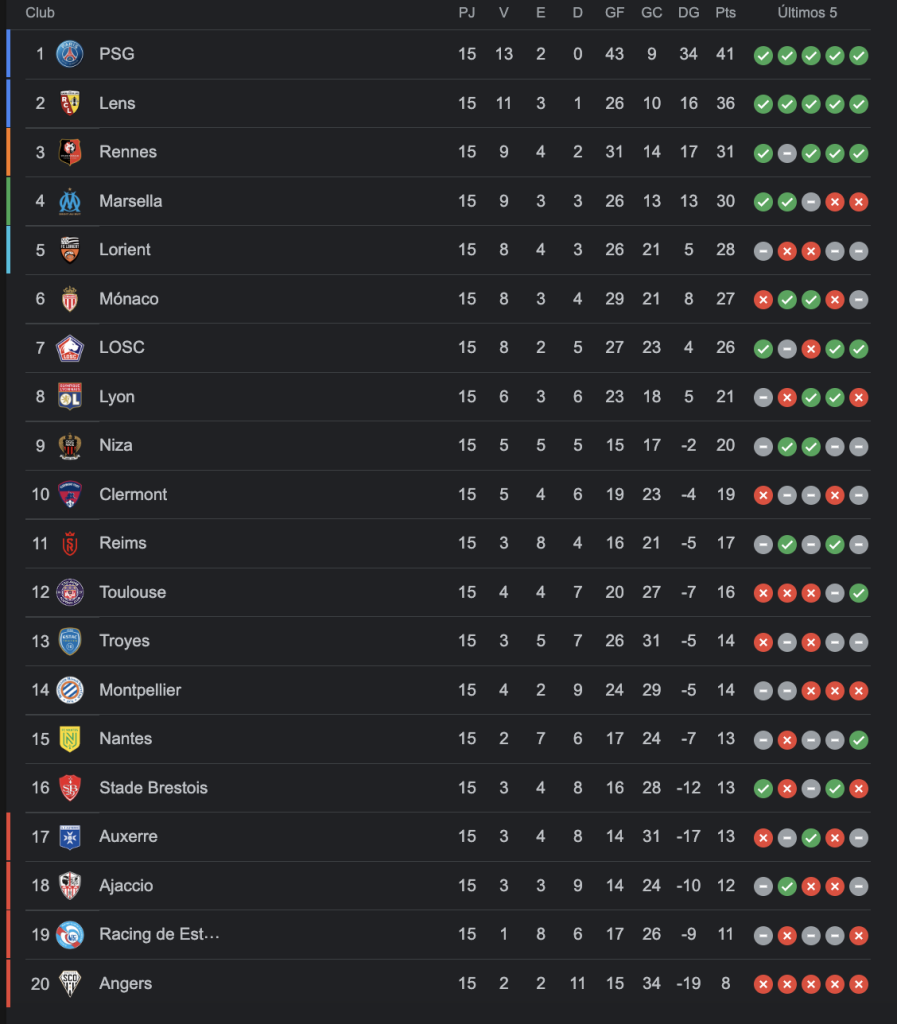Click Angers' first red loss indicator
This screenshot has width=897, height=1024.
click(763, 984)
